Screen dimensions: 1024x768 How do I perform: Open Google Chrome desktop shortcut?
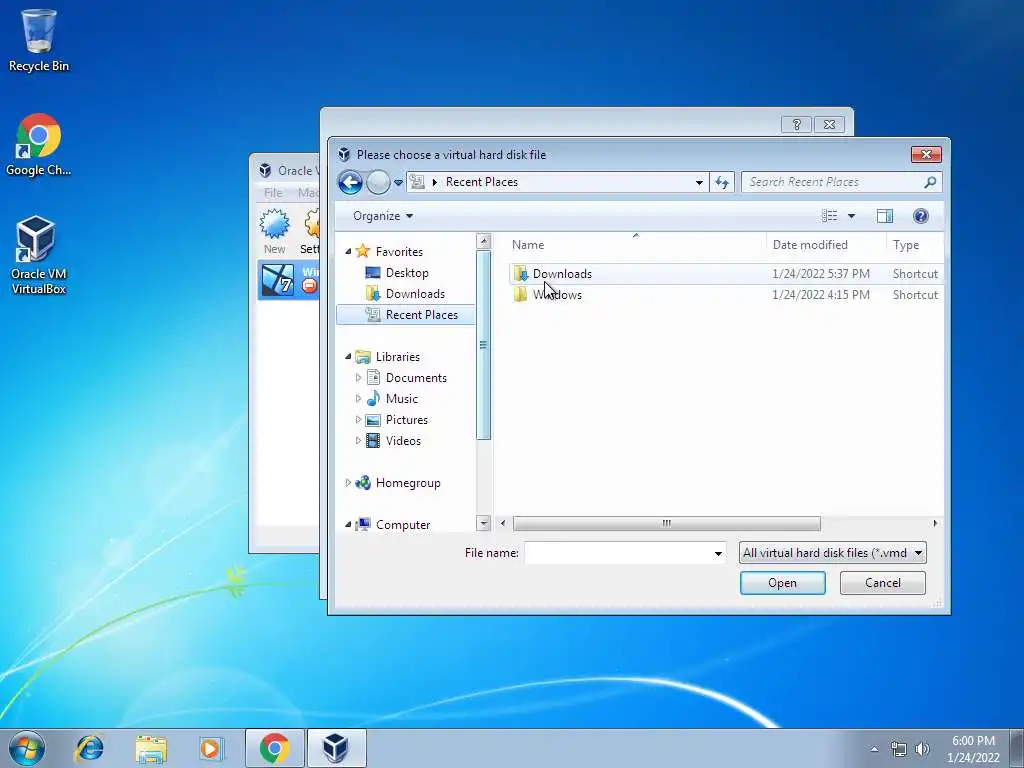(39, 145)
